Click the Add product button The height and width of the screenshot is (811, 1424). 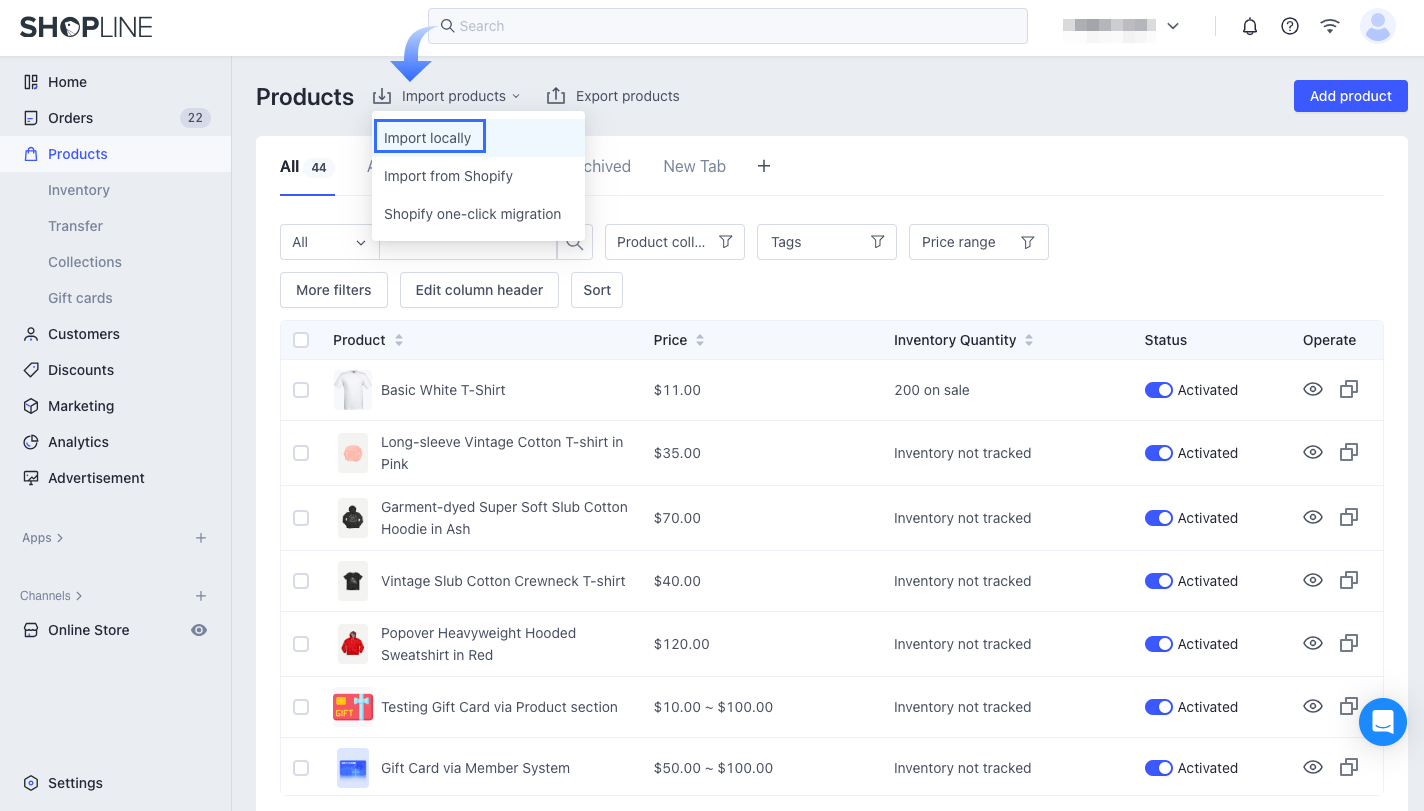click(1350, 96)
